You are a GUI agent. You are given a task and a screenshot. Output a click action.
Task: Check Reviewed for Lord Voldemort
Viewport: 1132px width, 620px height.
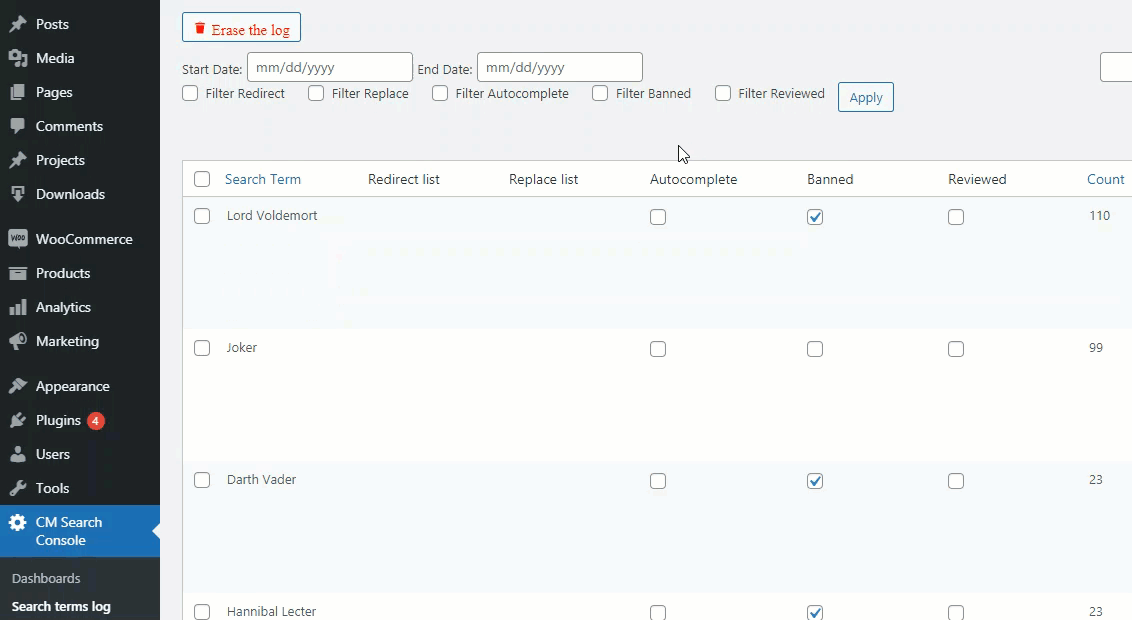click(x=956, y=217)
